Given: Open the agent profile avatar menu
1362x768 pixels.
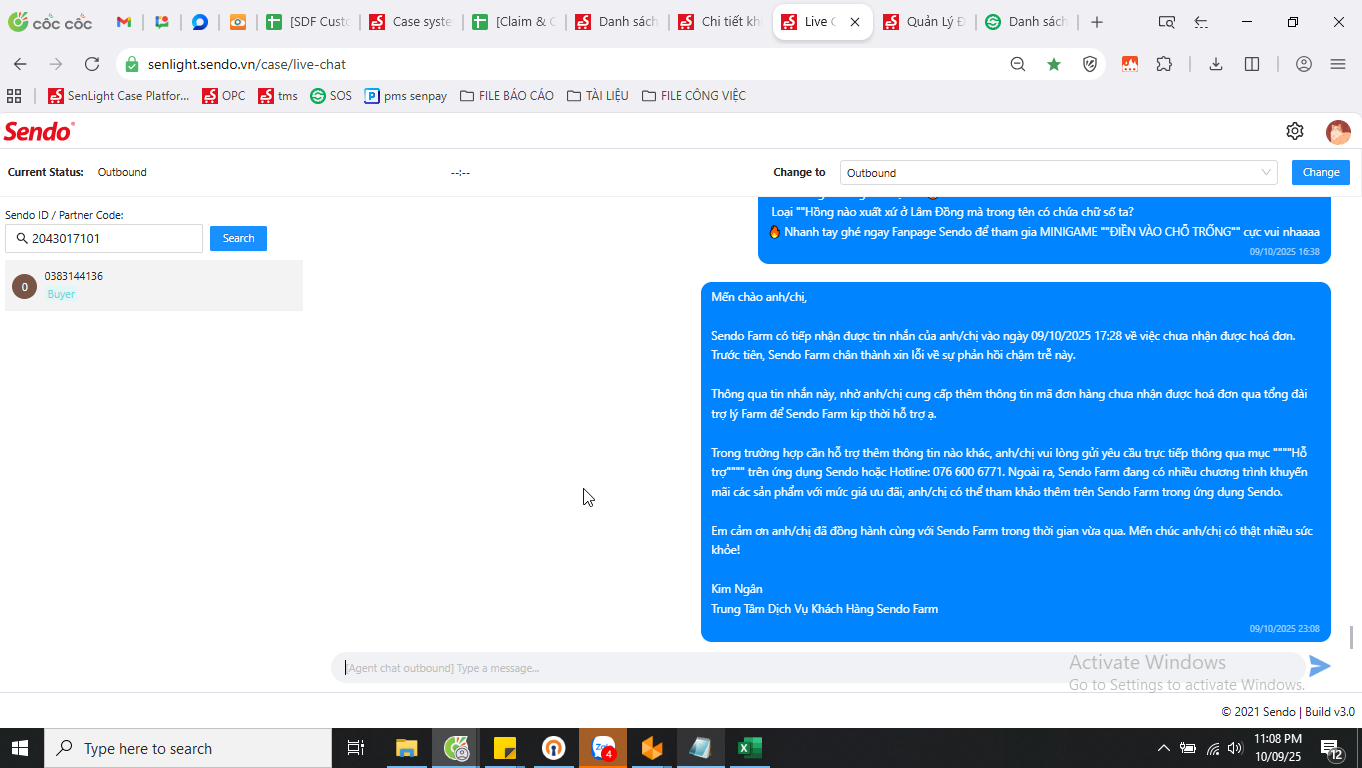Looking at the screenshot, I should click(1338, 132).
